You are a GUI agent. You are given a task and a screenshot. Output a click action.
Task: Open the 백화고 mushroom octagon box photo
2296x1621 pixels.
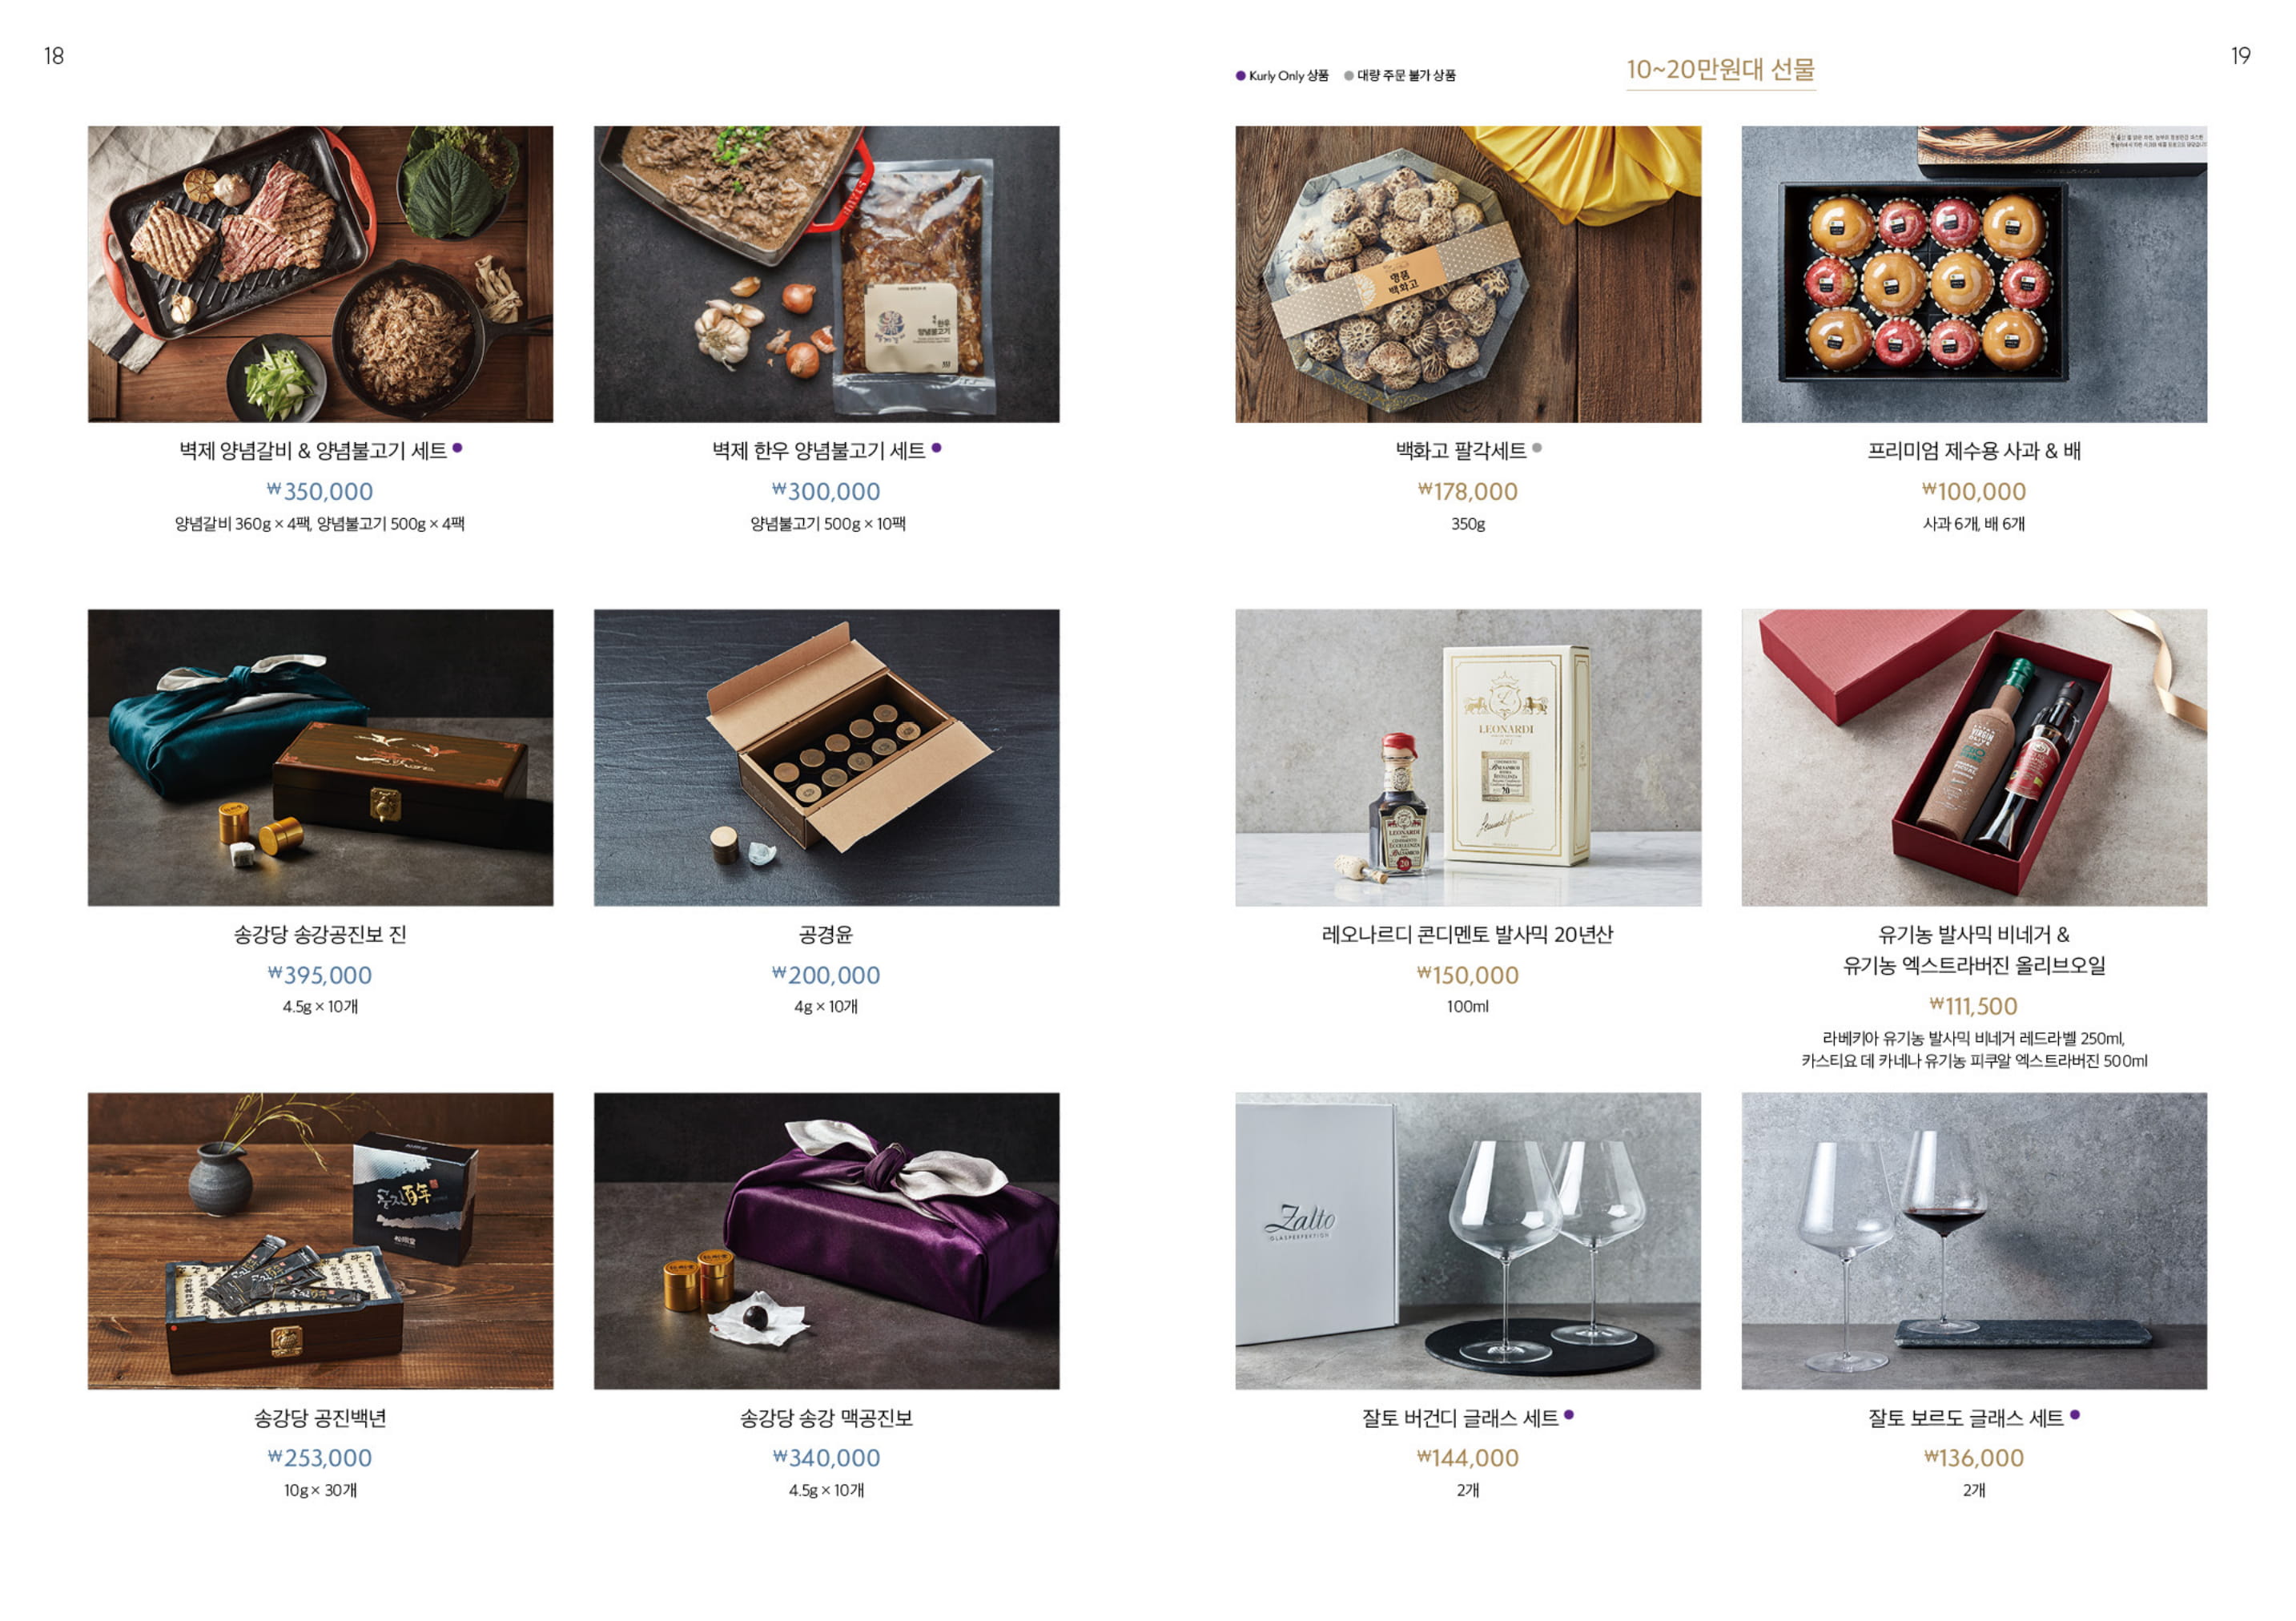pos(1468,274)
